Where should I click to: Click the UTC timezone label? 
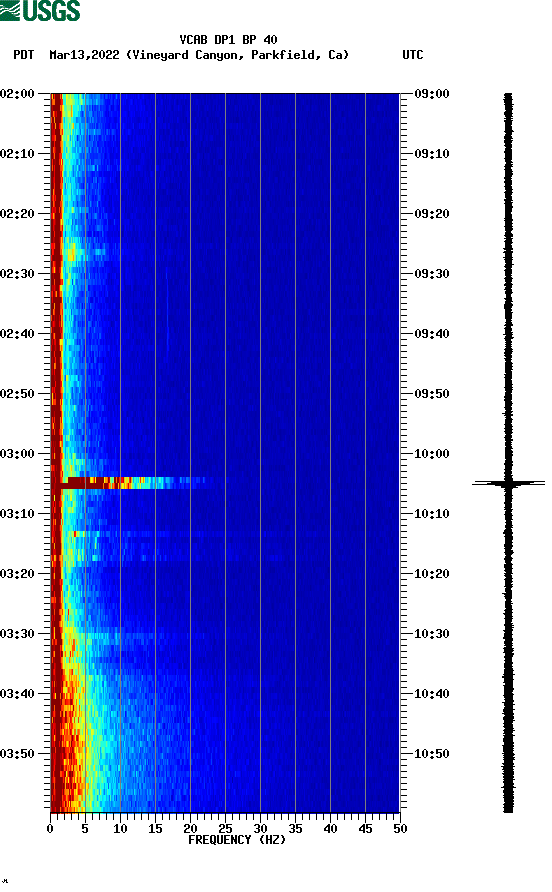413,55
